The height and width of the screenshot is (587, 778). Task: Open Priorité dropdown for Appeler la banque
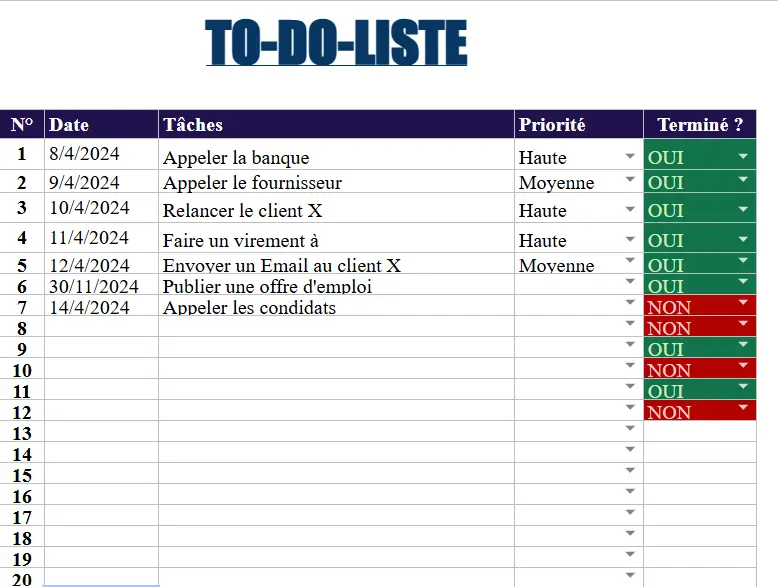pos(630,156)
